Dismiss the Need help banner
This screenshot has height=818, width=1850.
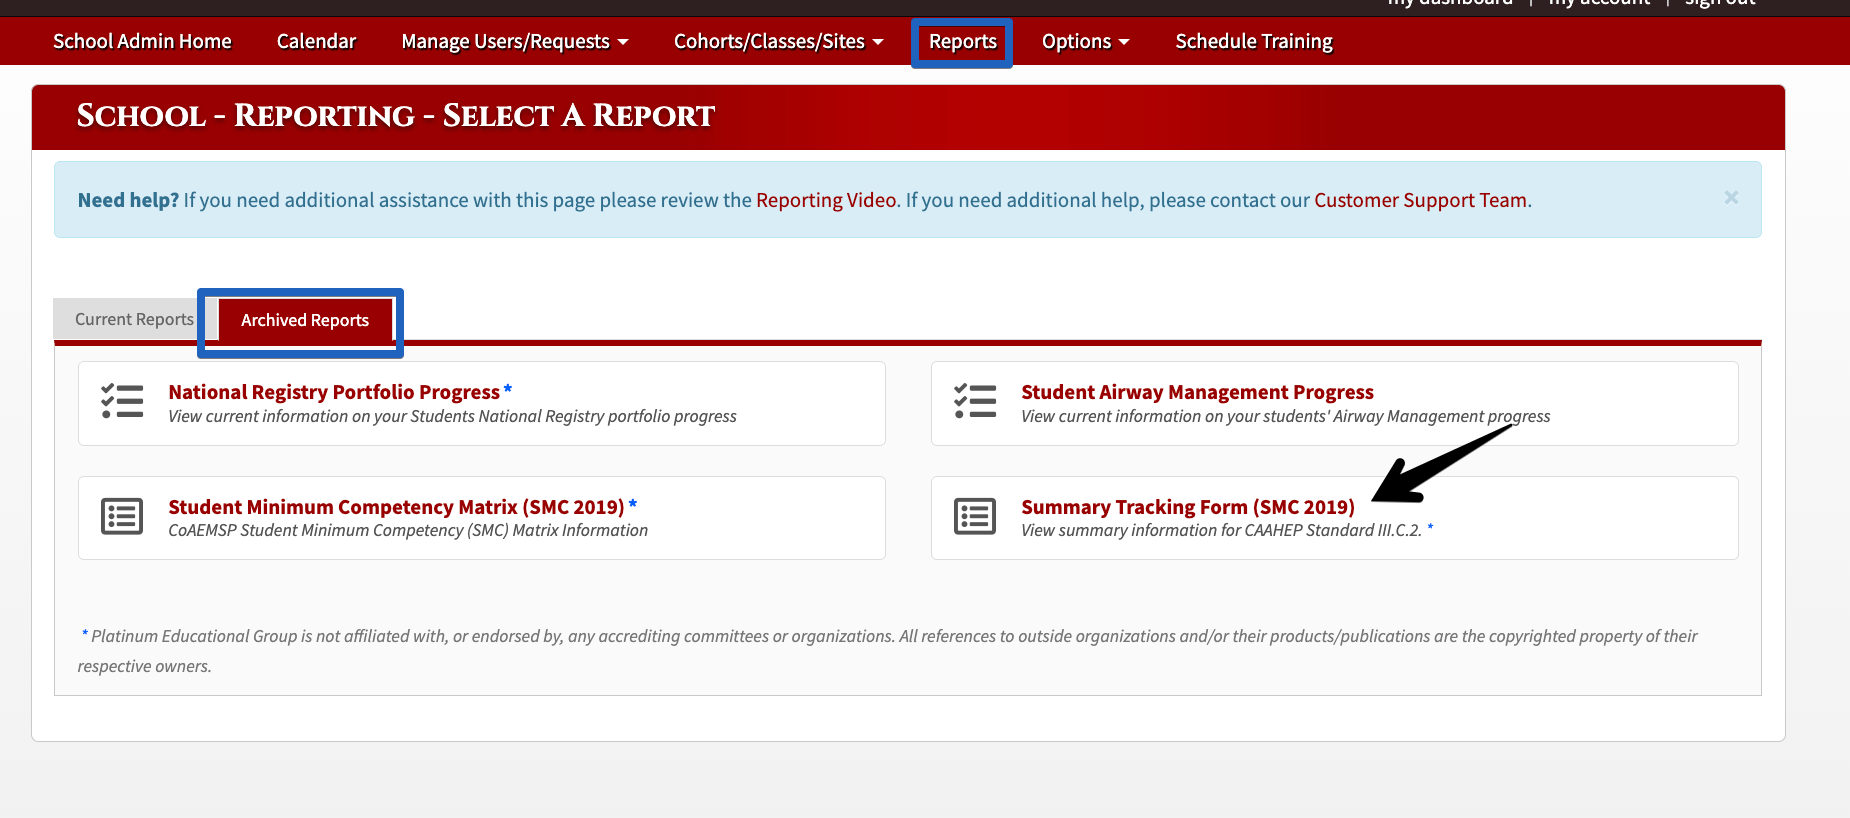pyautogui.click(x=1731, y=198)
